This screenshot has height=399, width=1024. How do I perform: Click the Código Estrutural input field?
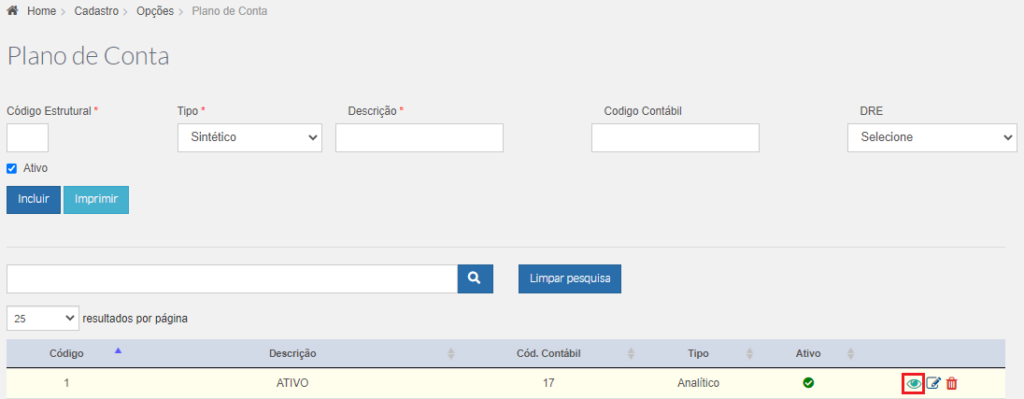point(27,138)
